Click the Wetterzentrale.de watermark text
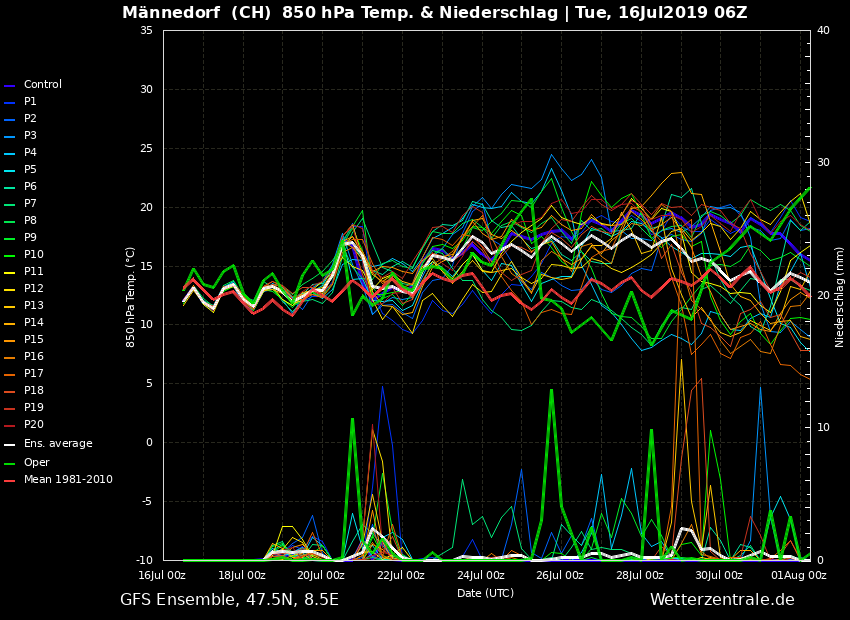This screenshot has width=850, height=620. pos(722,600)
